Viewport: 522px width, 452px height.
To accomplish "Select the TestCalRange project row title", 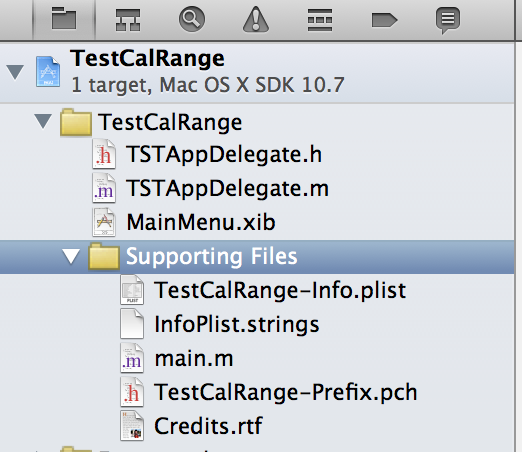I will (x=147, y=59).
